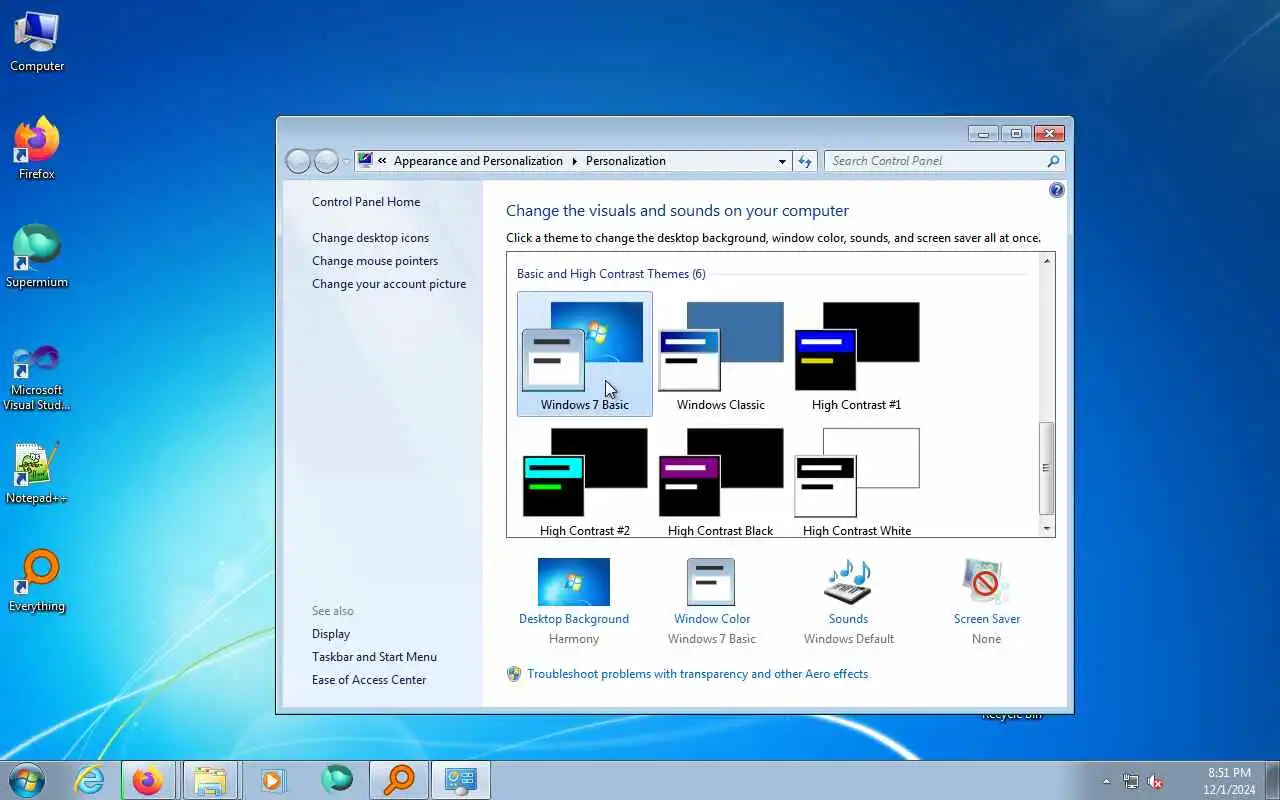The width and height of the screenshot is (1280, 800).
Task: Click Change mouse pointers link
Action: pos(375,261)
